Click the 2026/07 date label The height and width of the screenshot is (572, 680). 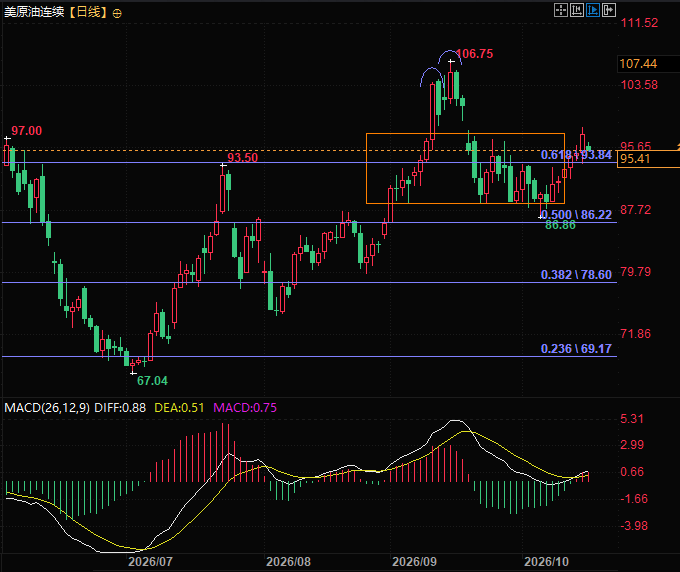click(x=150, y=562)
